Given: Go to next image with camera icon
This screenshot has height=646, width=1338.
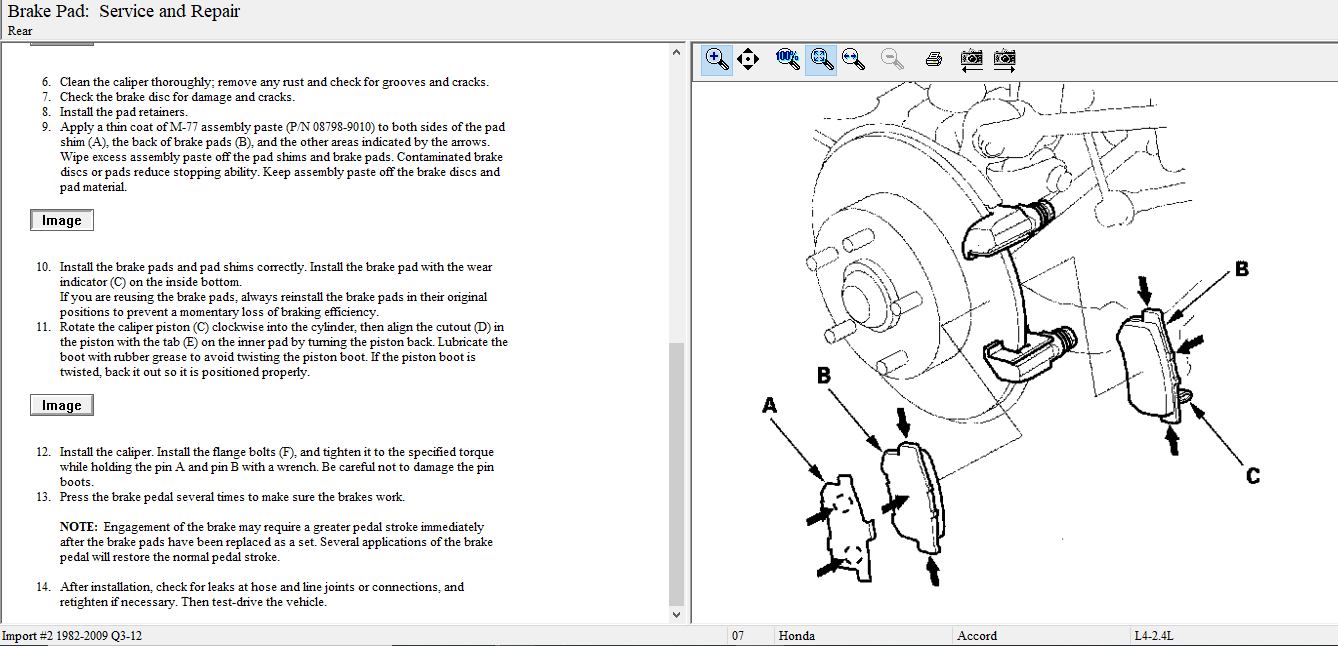Looking at the screenshot, I should 1004,59.
